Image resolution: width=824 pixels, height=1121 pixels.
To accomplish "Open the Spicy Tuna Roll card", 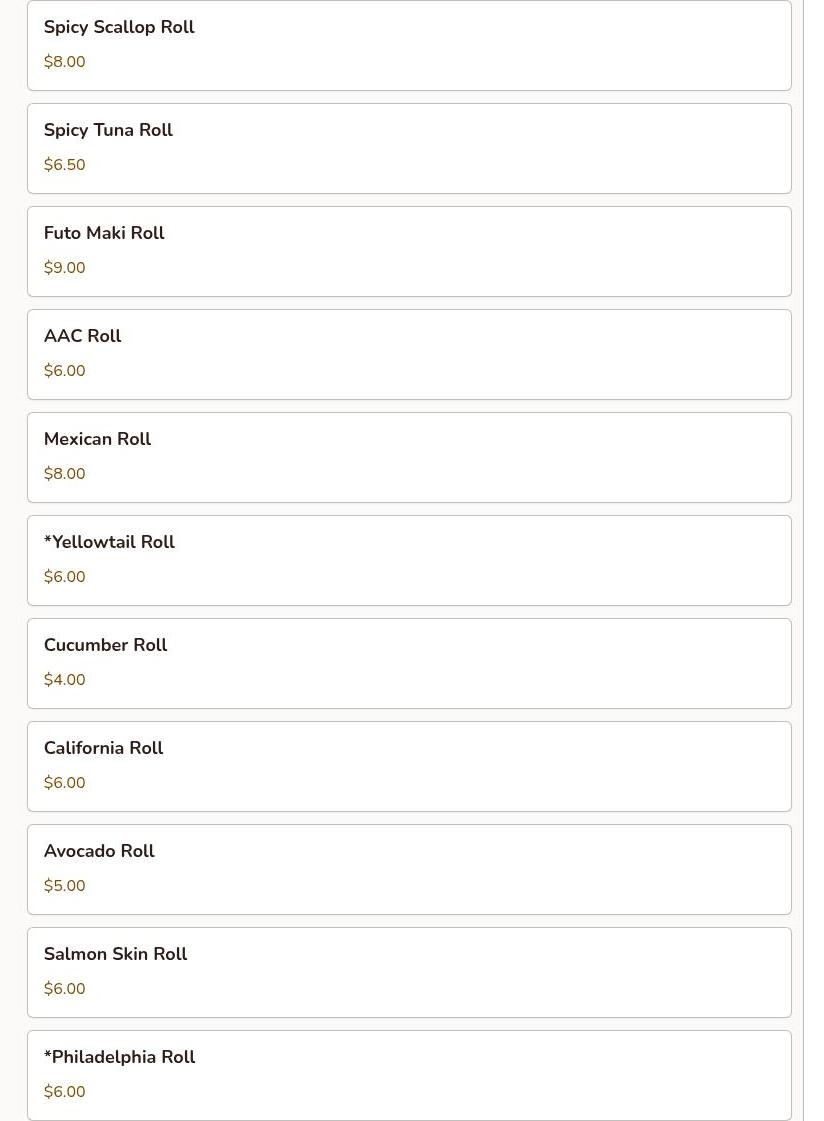I will [x=409, y=149].
